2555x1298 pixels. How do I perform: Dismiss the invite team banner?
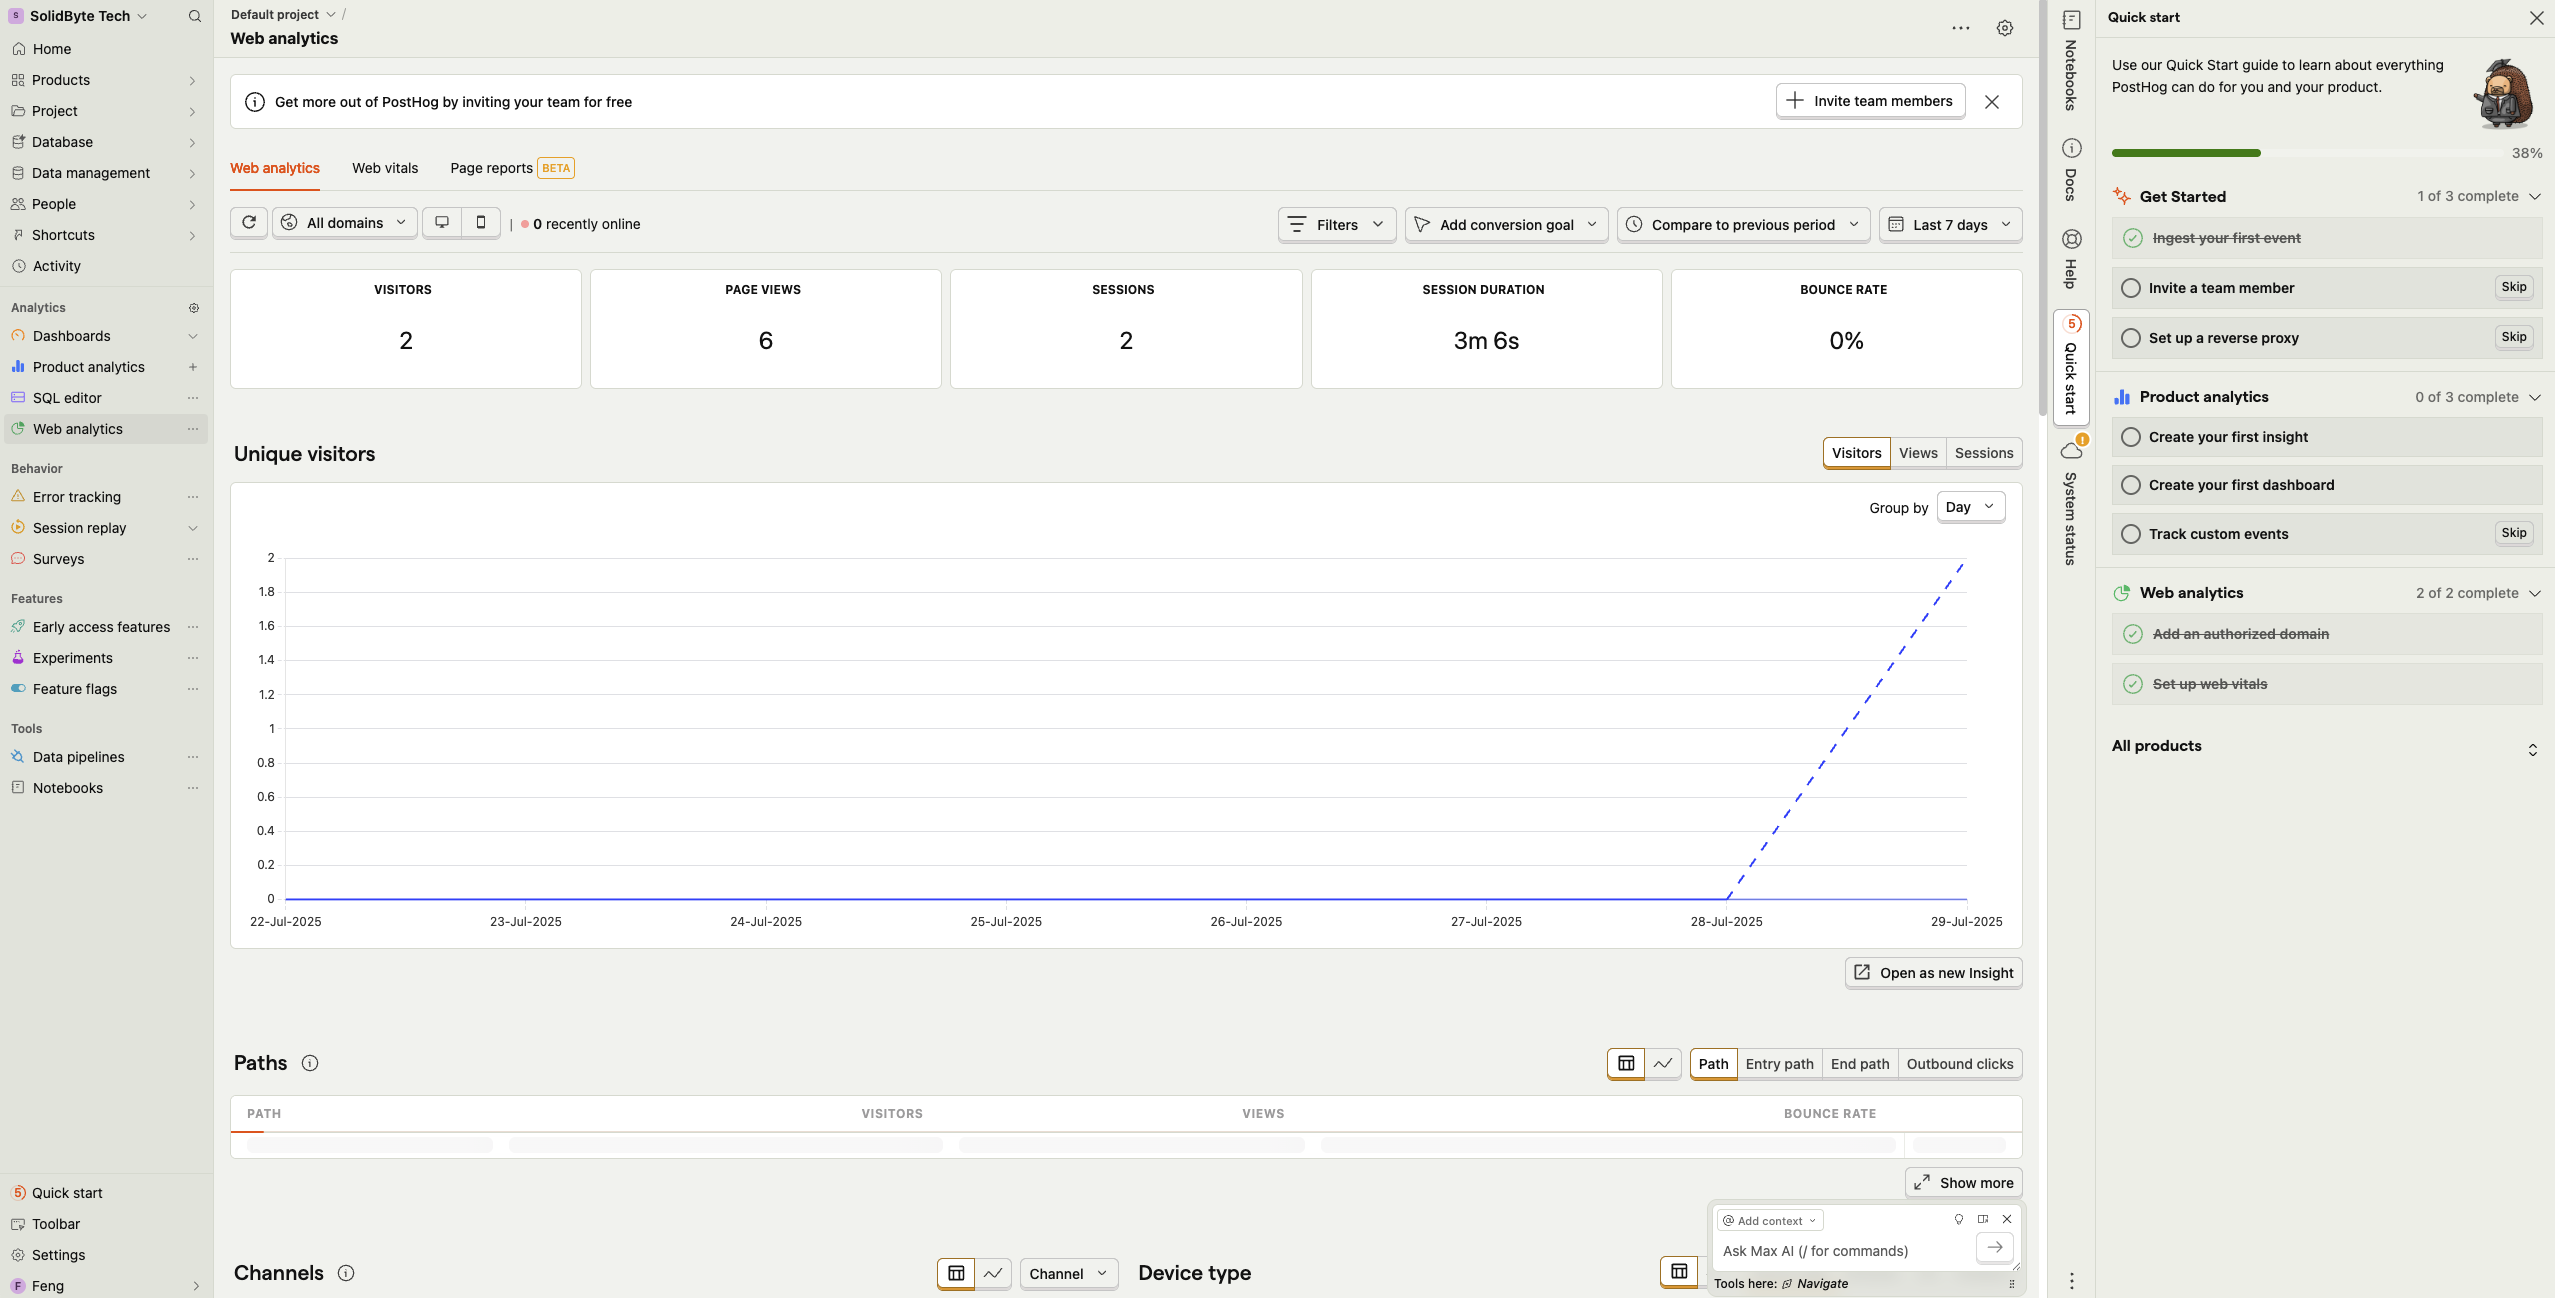pyautogui.click(x=1991, y=102)
